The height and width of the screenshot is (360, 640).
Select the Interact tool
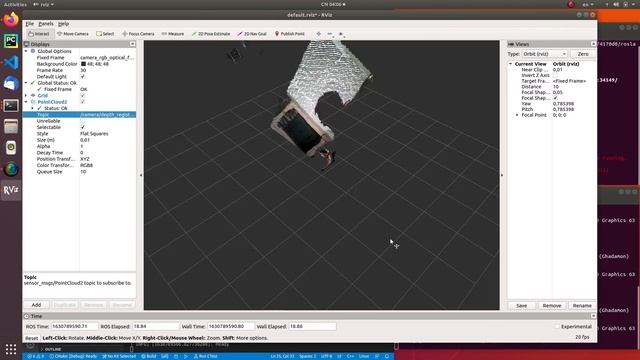point(39,34)
